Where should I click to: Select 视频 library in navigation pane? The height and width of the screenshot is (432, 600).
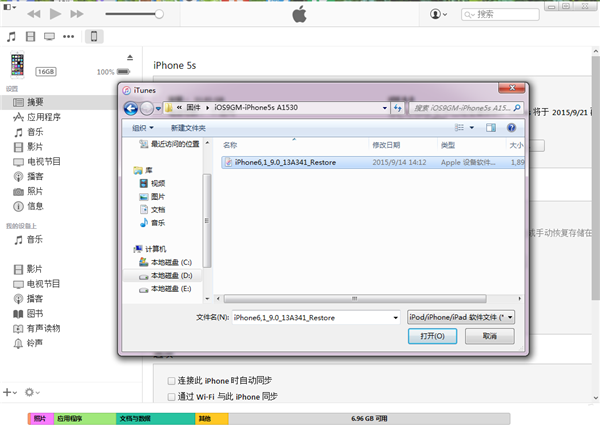click(152, 183)
